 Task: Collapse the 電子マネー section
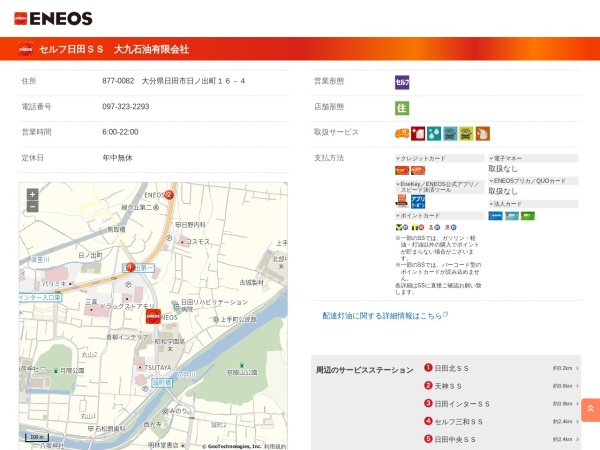(x=533, y=158)
